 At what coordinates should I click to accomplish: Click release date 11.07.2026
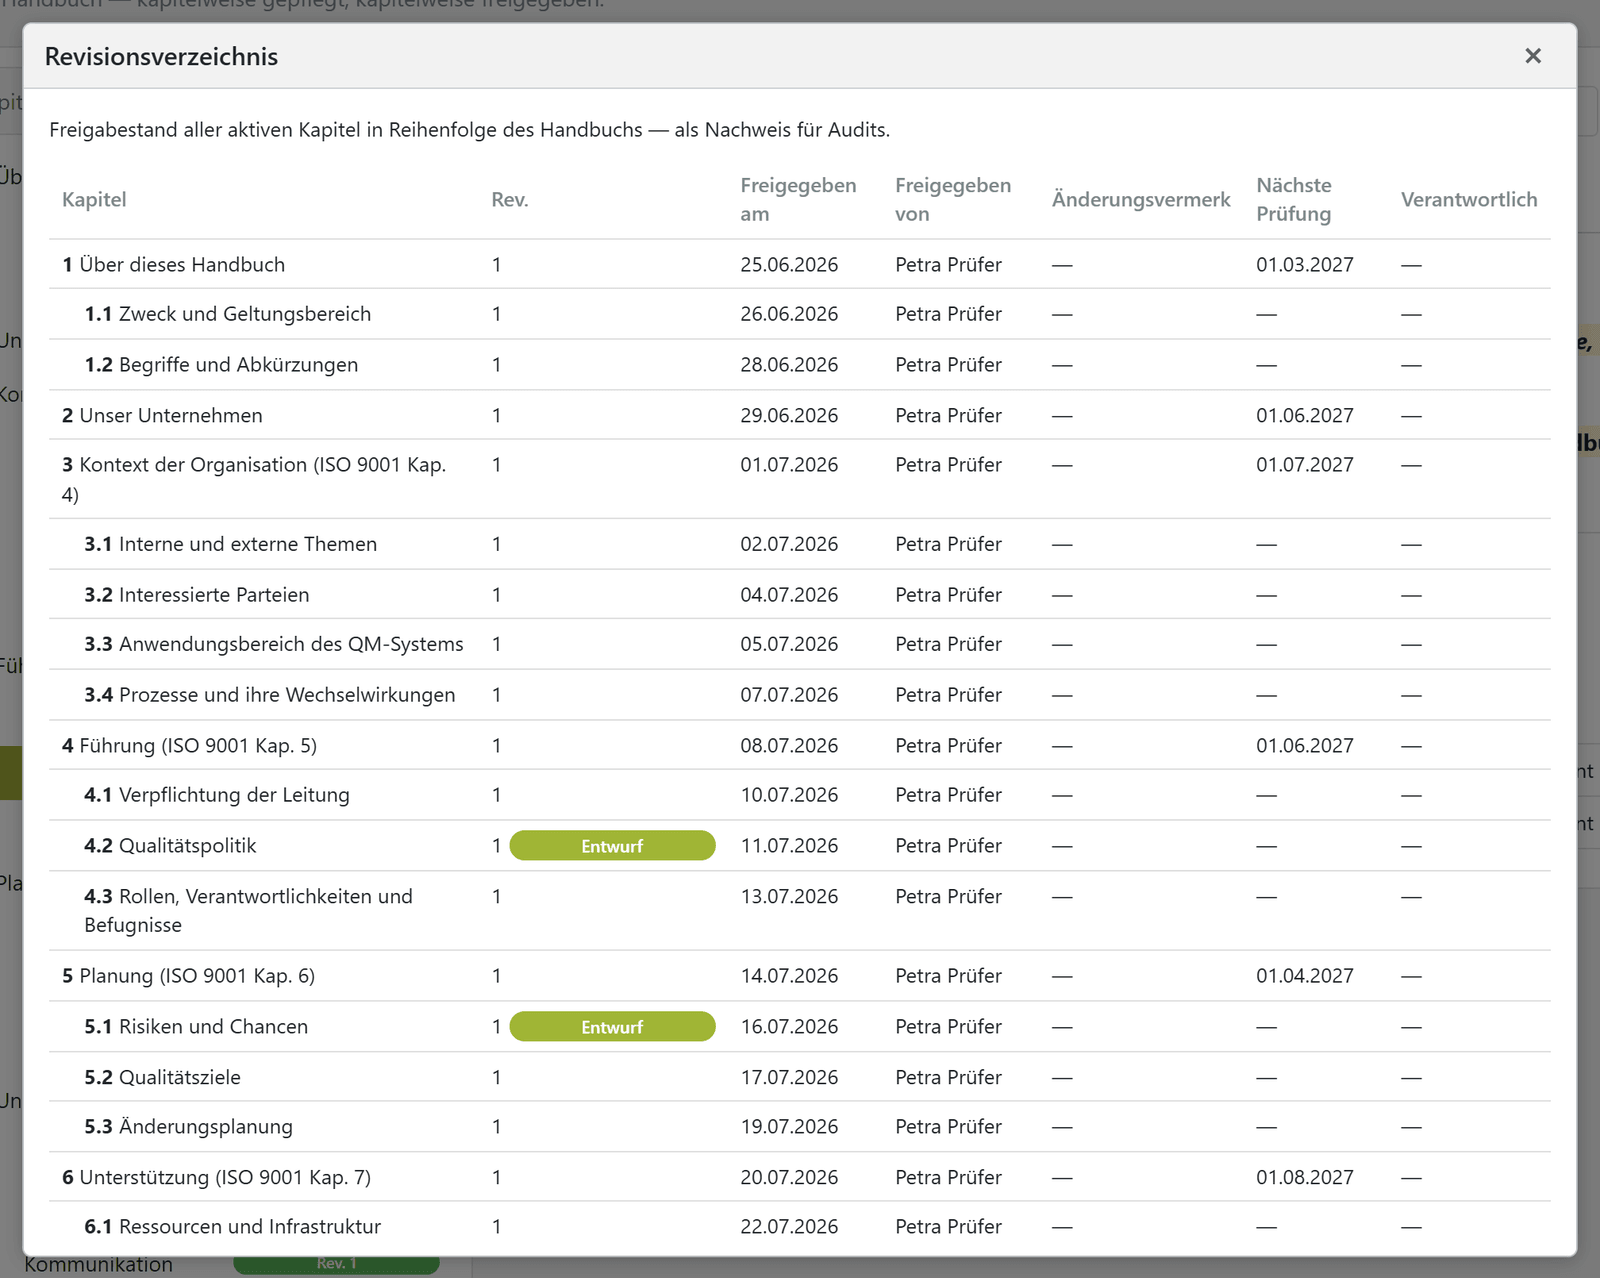789,846
